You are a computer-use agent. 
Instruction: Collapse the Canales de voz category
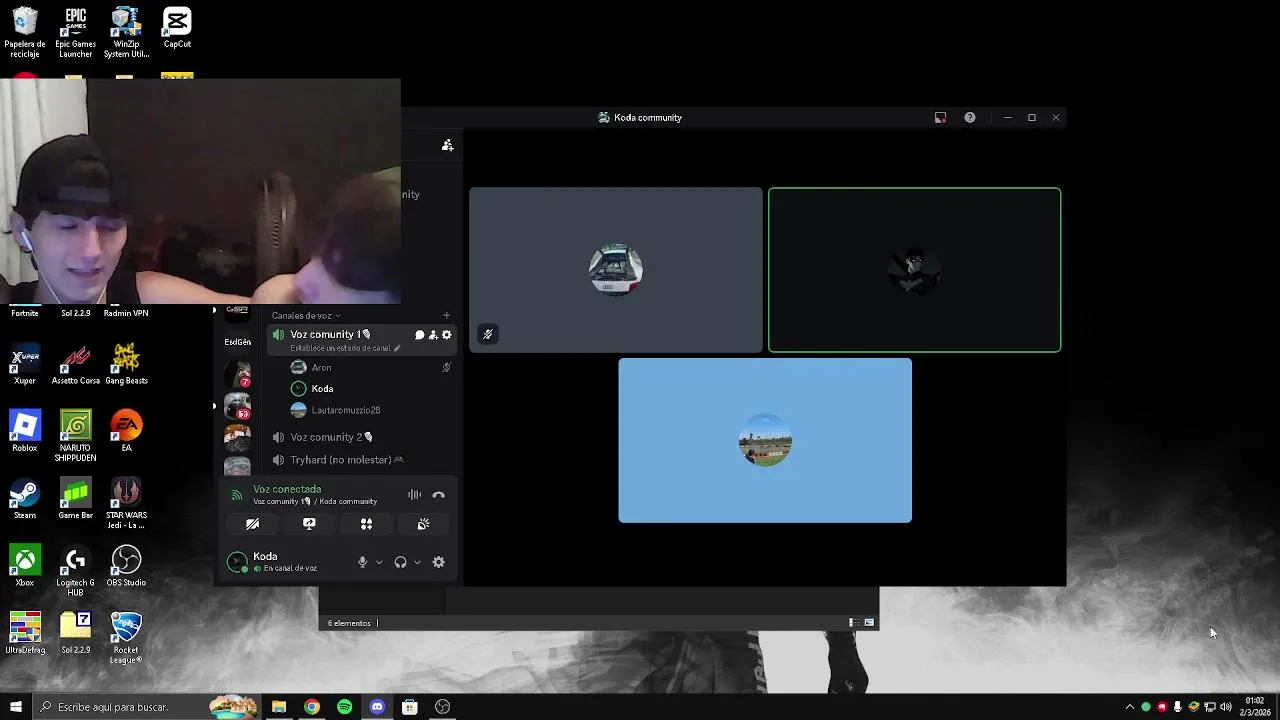(306, 316)
